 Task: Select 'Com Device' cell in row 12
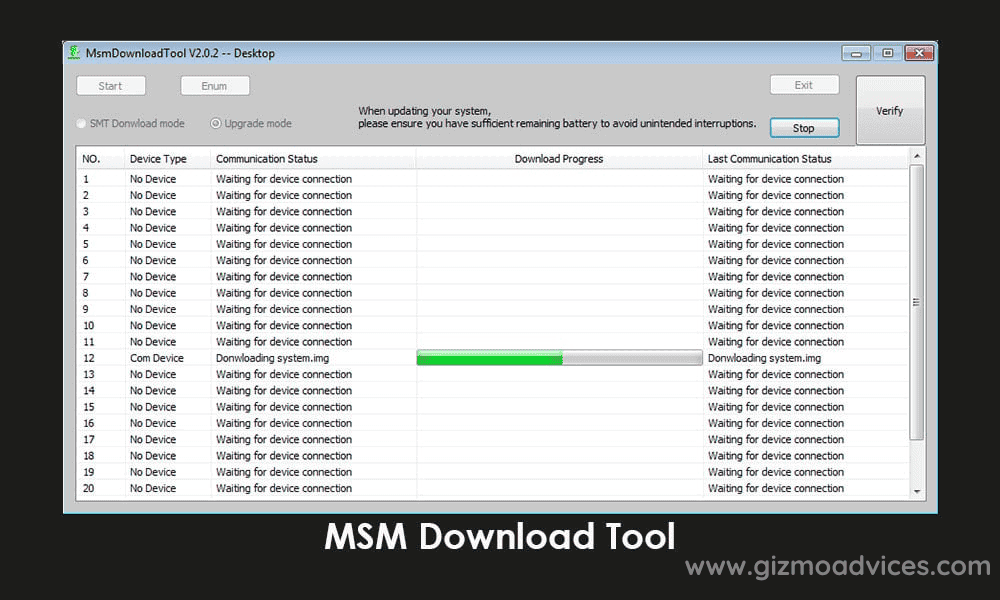(x=157, y=358)
